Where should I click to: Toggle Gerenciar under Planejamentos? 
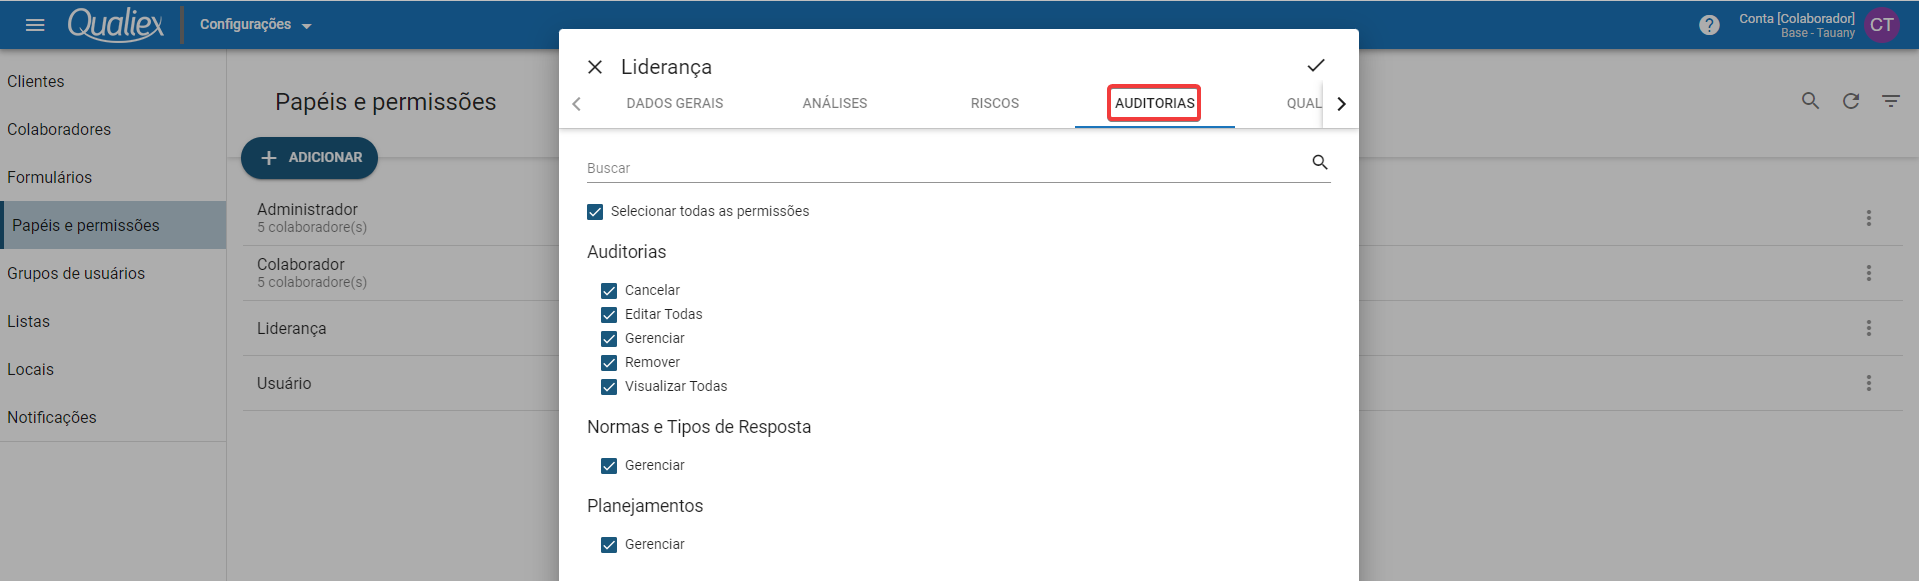[609, 545]
